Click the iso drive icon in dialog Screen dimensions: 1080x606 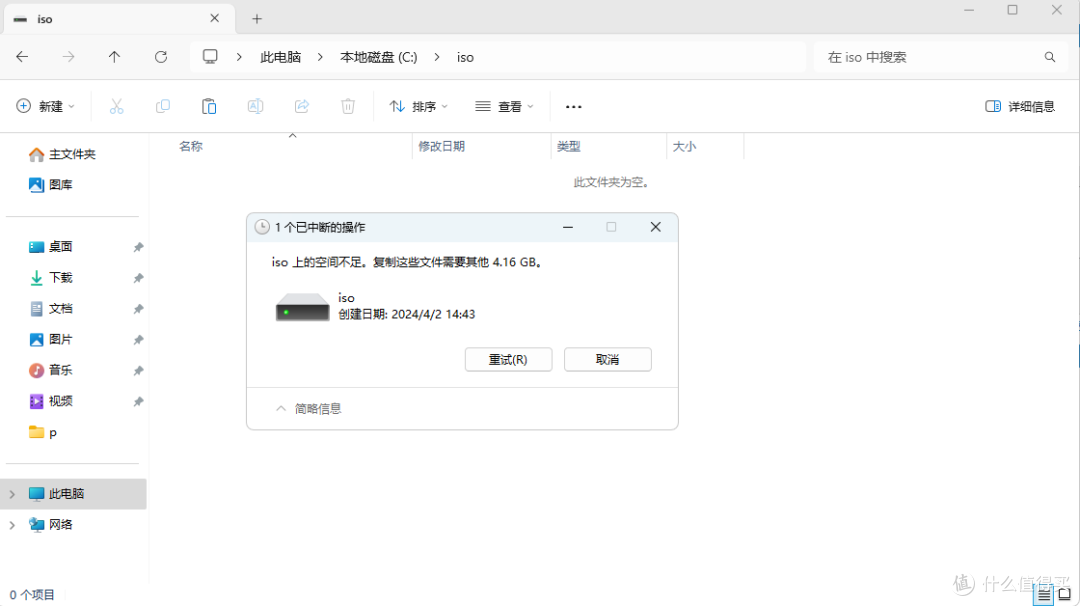(x=302, y=306)
